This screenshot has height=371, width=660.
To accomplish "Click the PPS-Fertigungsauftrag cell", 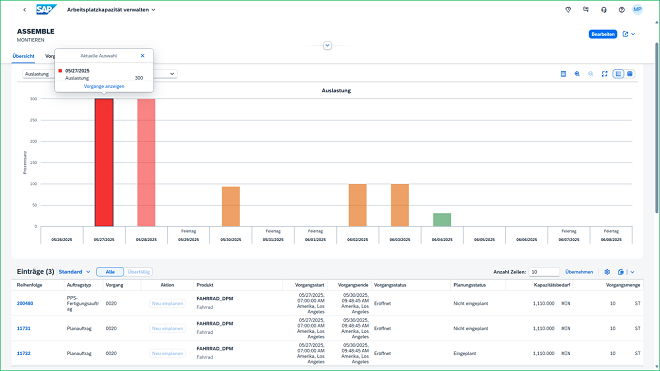I will [x=82, y=303].
